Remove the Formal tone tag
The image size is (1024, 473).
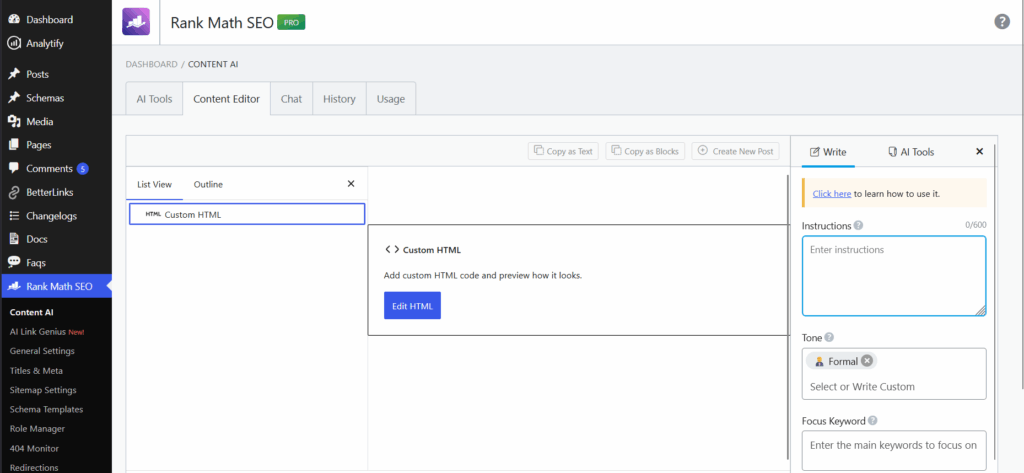866,361
